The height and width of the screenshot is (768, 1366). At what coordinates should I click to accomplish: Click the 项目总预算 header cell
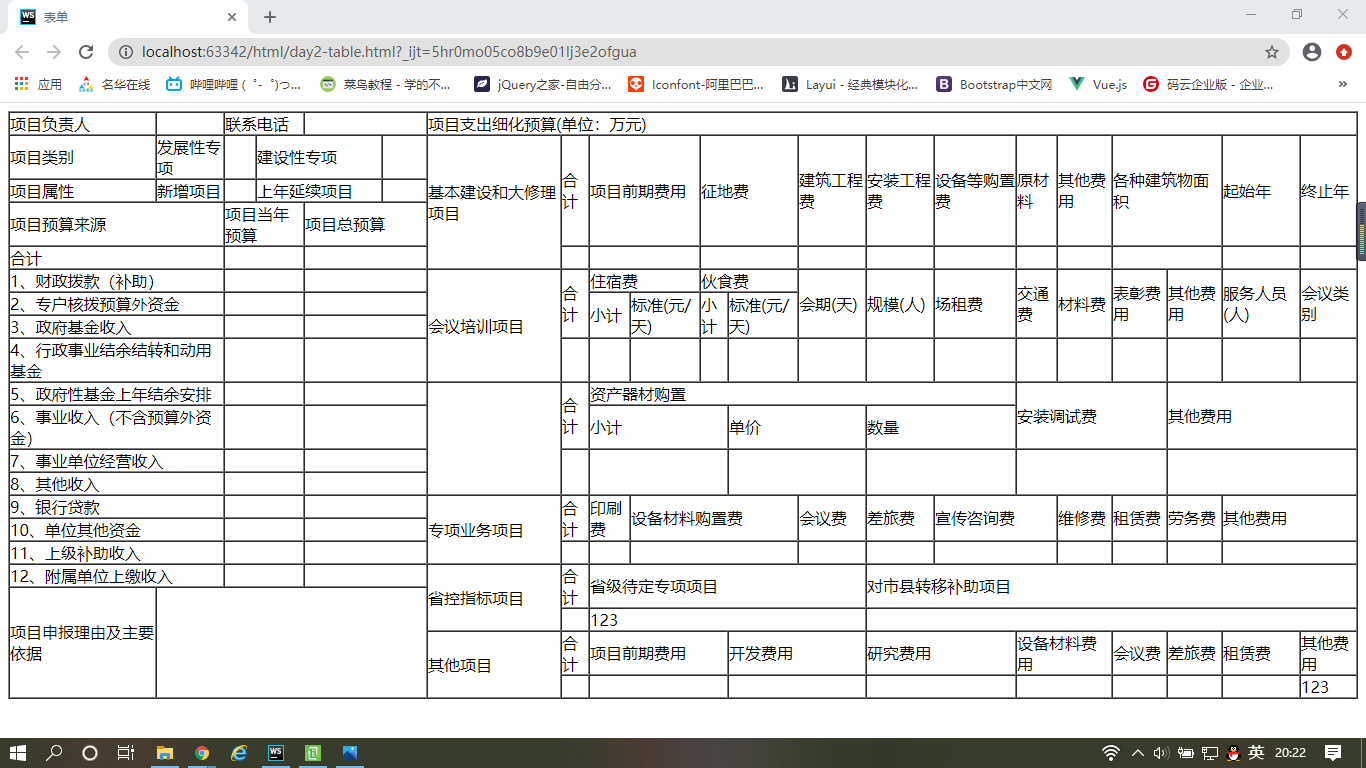point(365,225)
